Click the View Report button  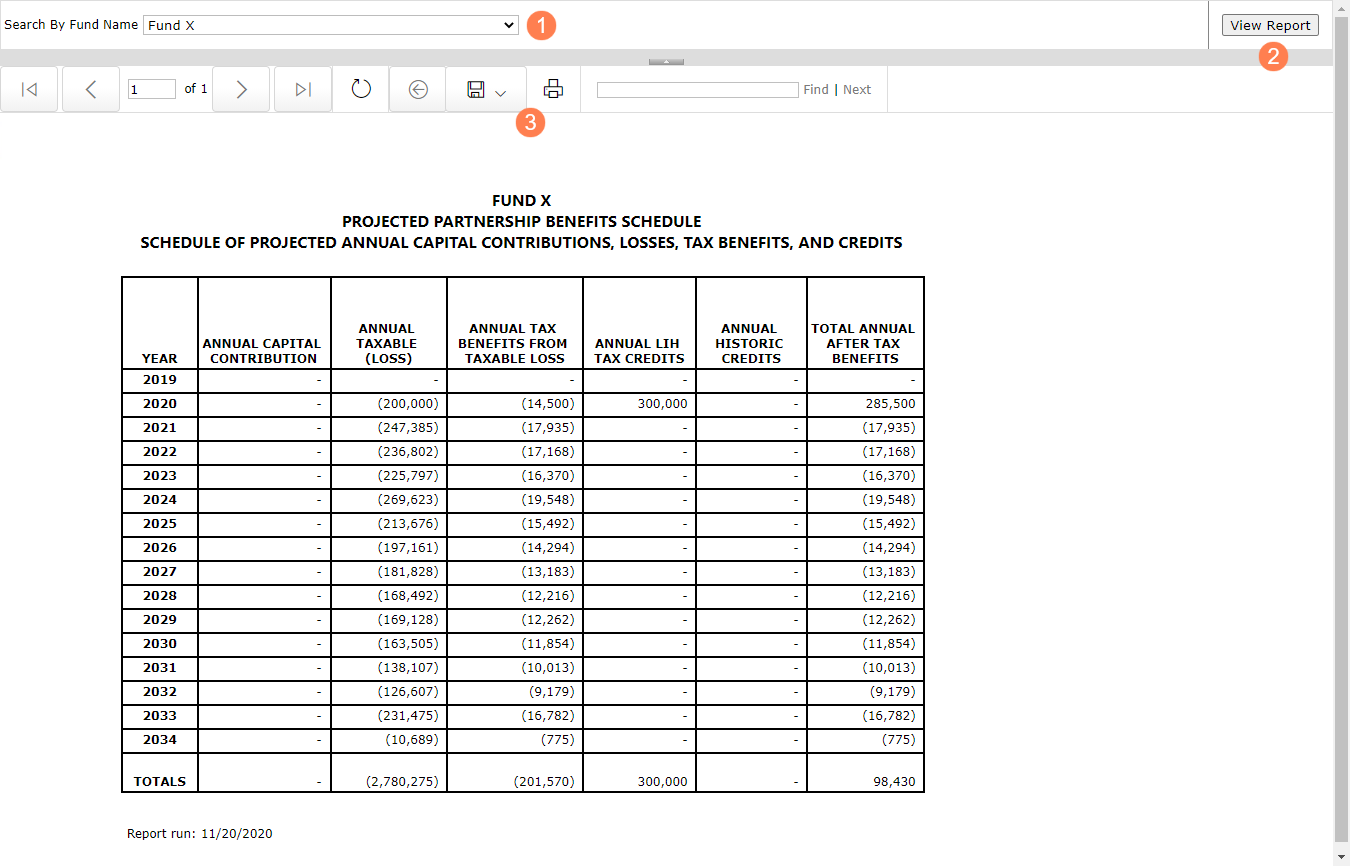click(x=1270, y=26)
